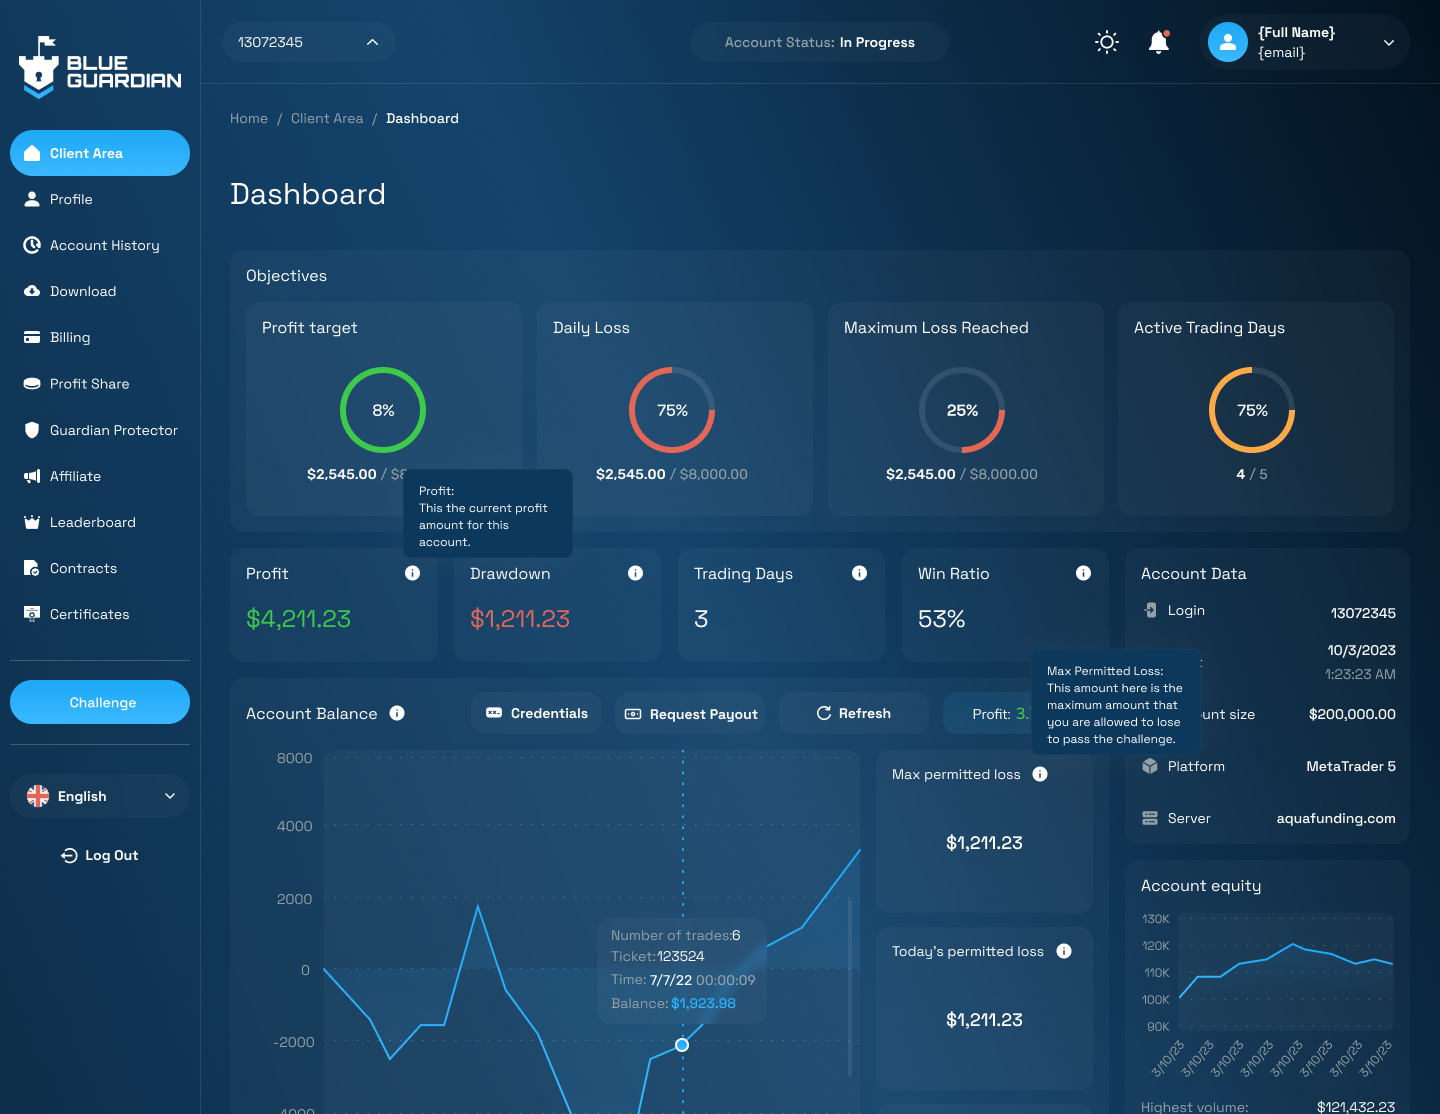Click the Maximum Loss Reached 25% ring

[x=962, y=410]
